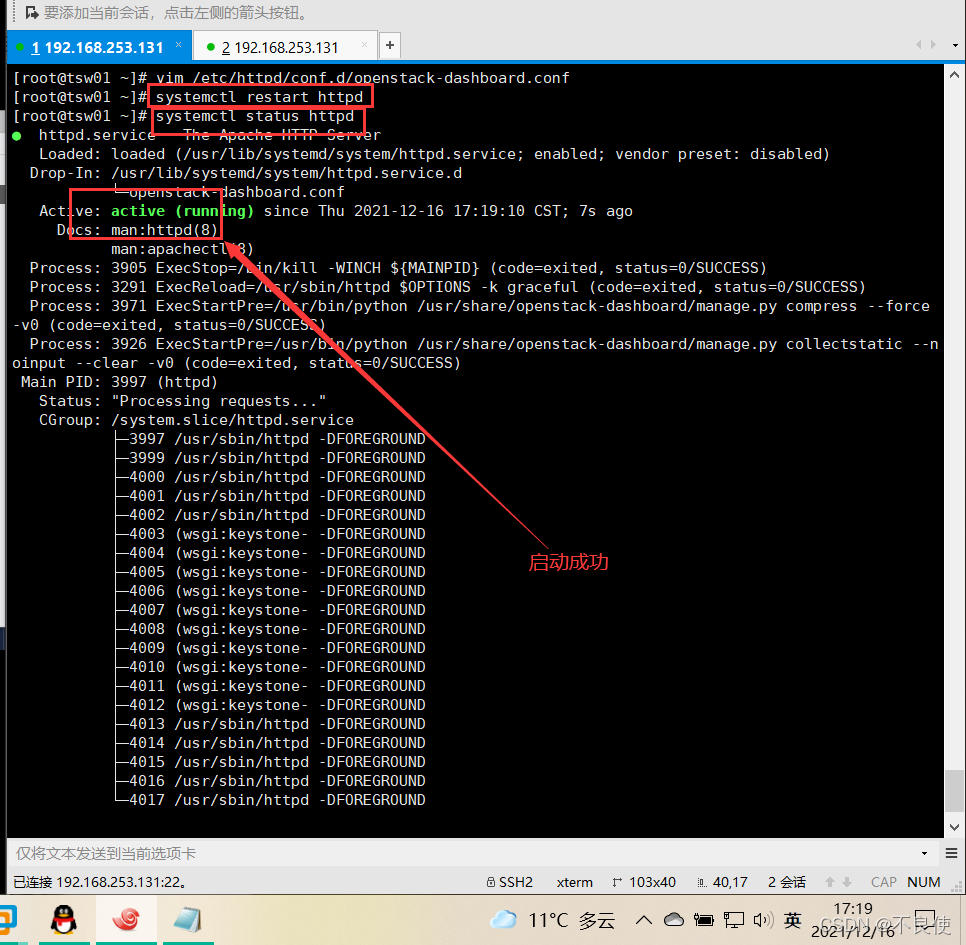966x945 pixels.
Task: Close session tab 2
Action: [364, 45]
